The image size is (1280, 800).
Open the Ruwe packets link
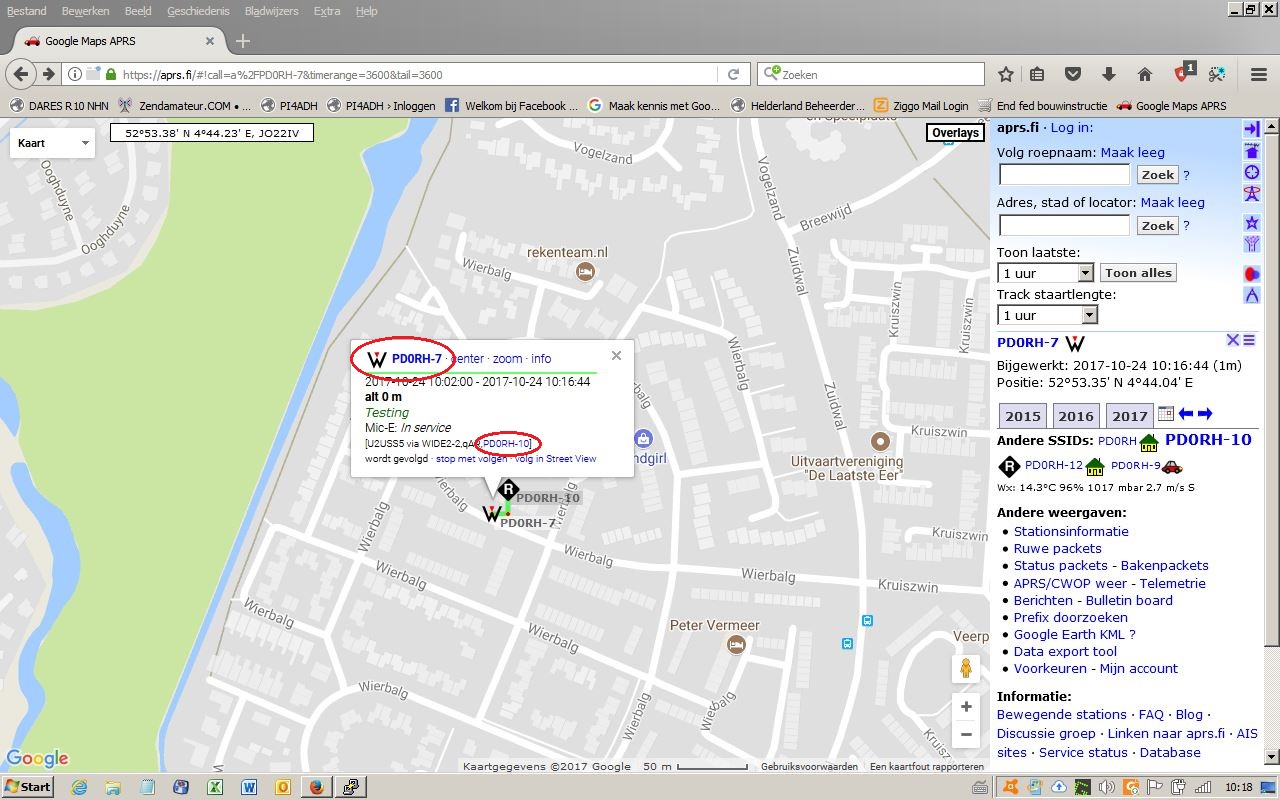pyautogui.click(x=1058, y=548)
